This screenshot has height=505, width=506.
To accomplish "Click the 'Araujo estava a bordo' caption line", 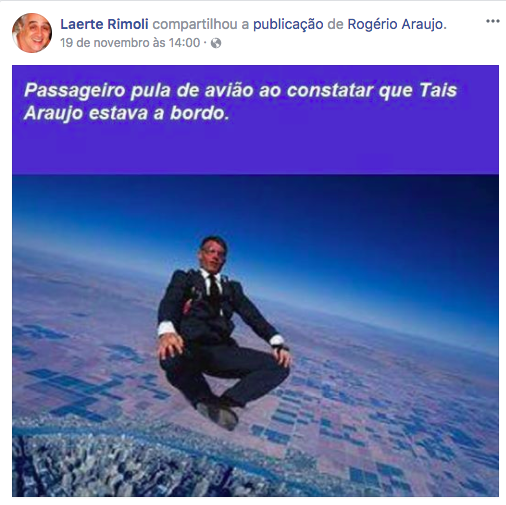I will click(x=126, y=113).
